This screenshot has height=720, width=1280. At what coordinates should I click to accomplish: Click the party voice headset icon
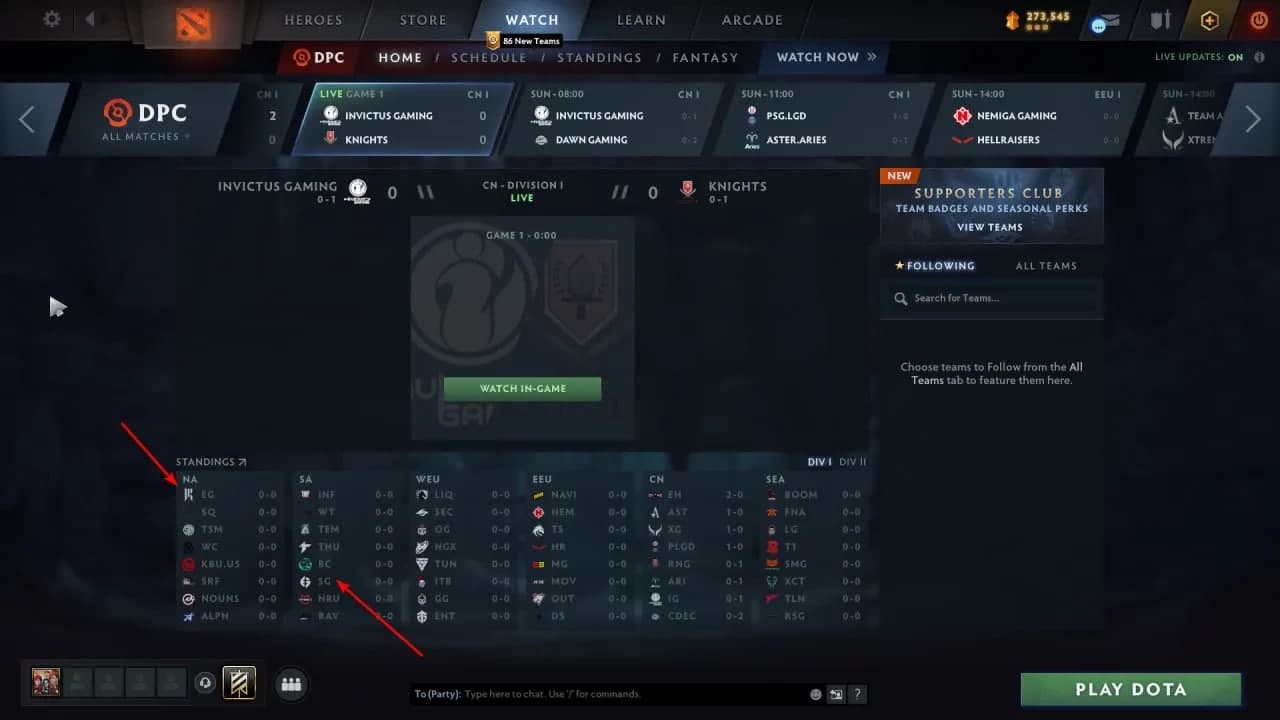point(205,683)
